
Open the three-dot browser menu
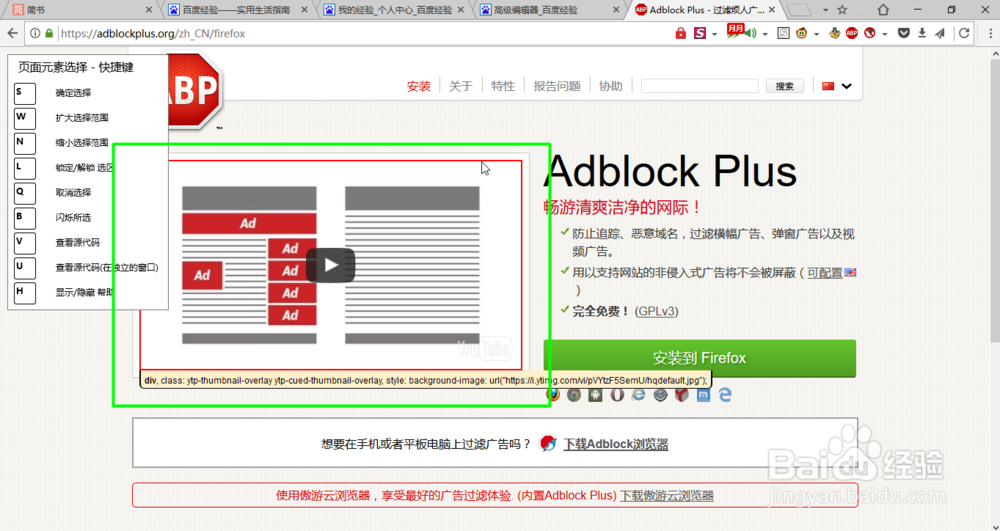coord(990,33)
